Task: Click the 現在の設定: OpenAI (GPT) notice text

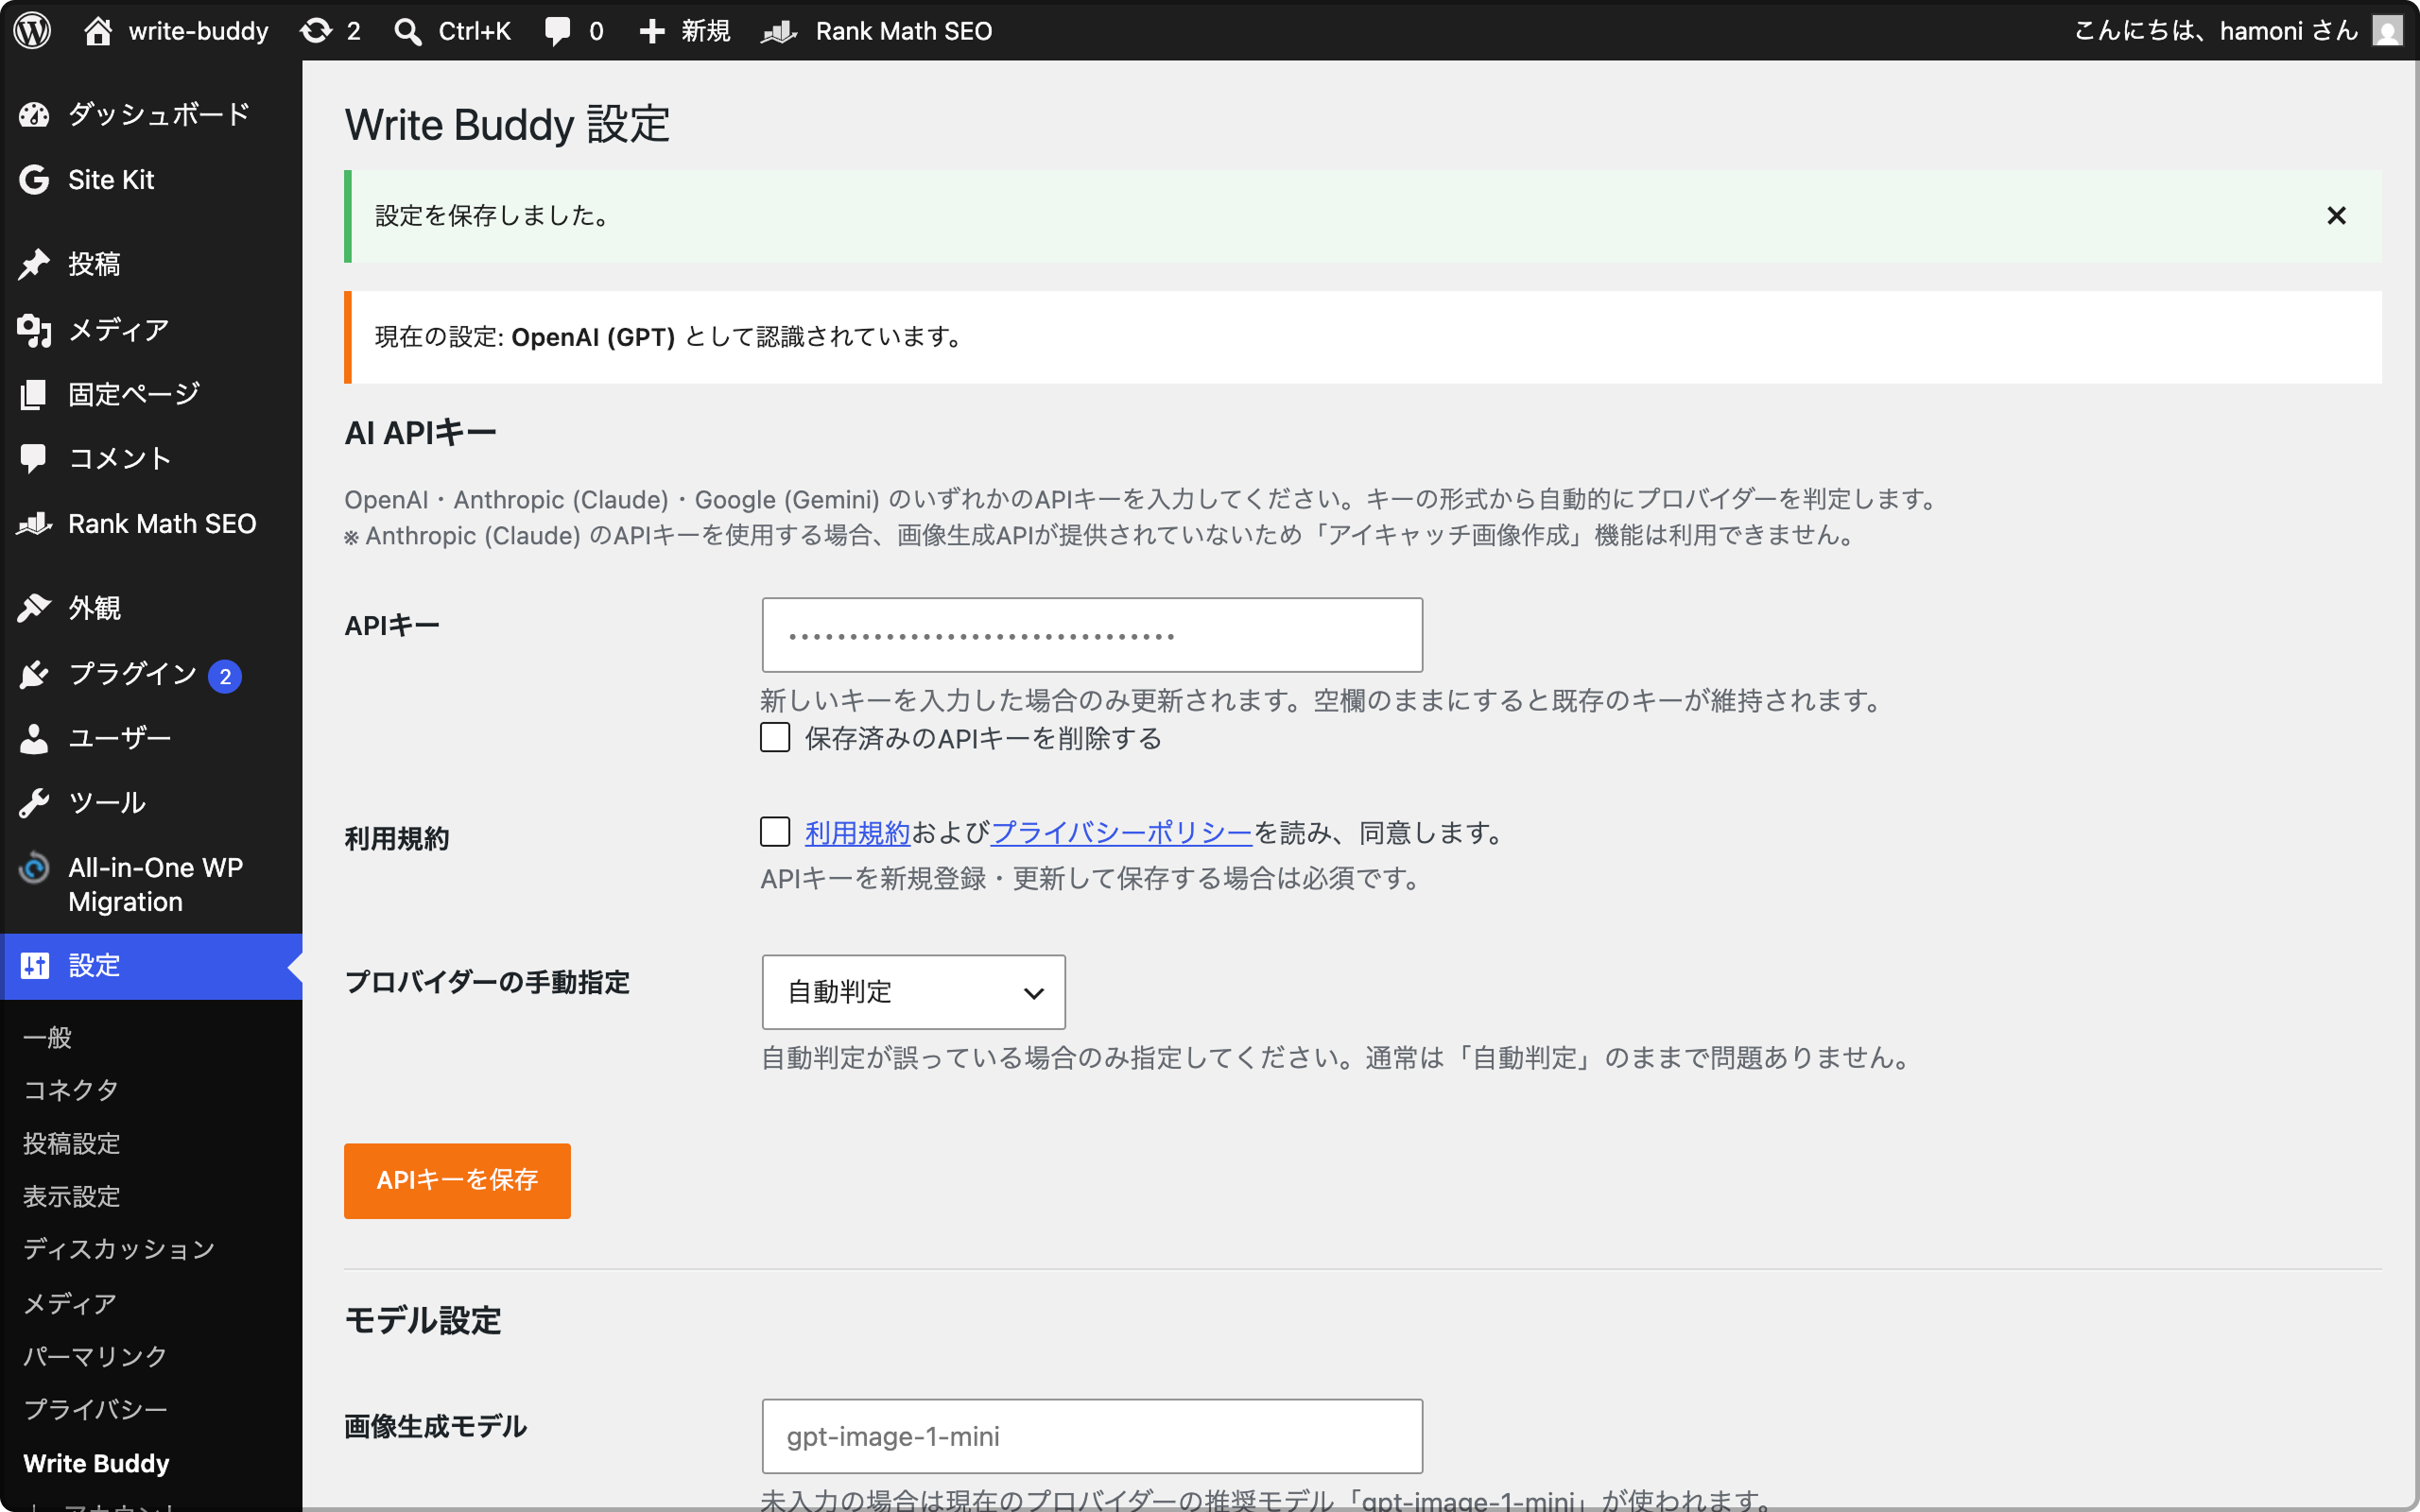Action: click(x=668, y=337)
